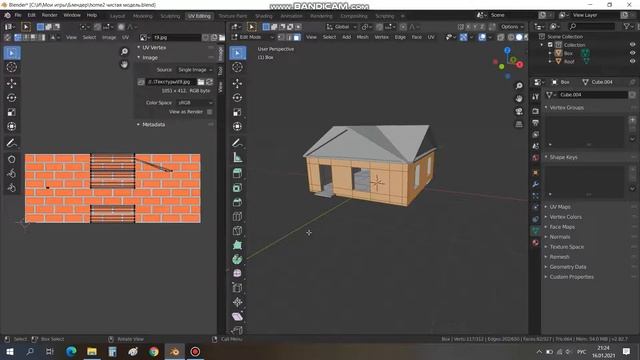Viewport: 640px width, 360px height.
Task: Open Object Data properties green triangle tab
Action: click(536, 231)
